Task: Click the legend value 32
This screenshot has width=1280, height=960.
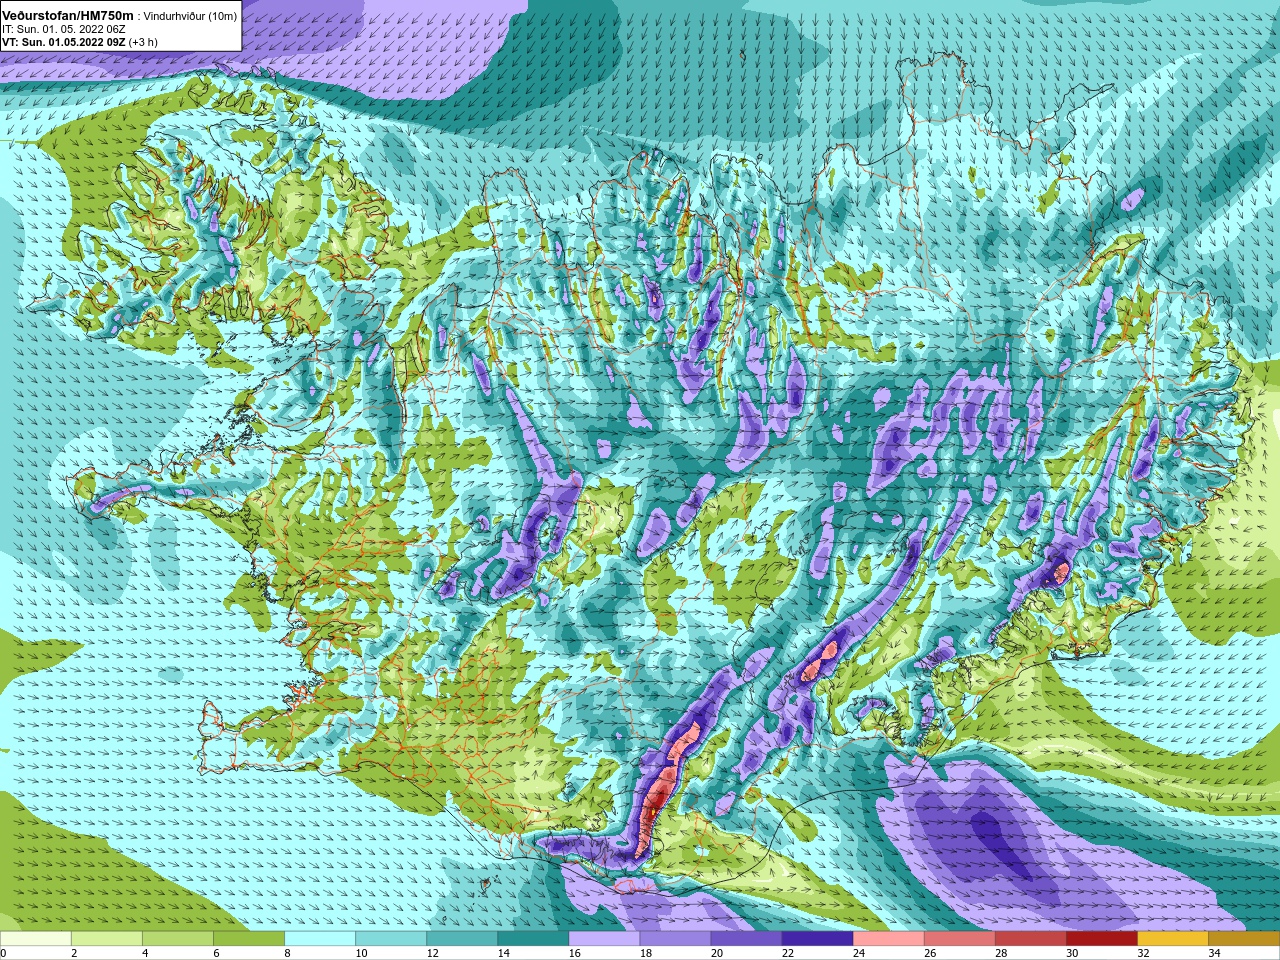Action: point(1142,953)
